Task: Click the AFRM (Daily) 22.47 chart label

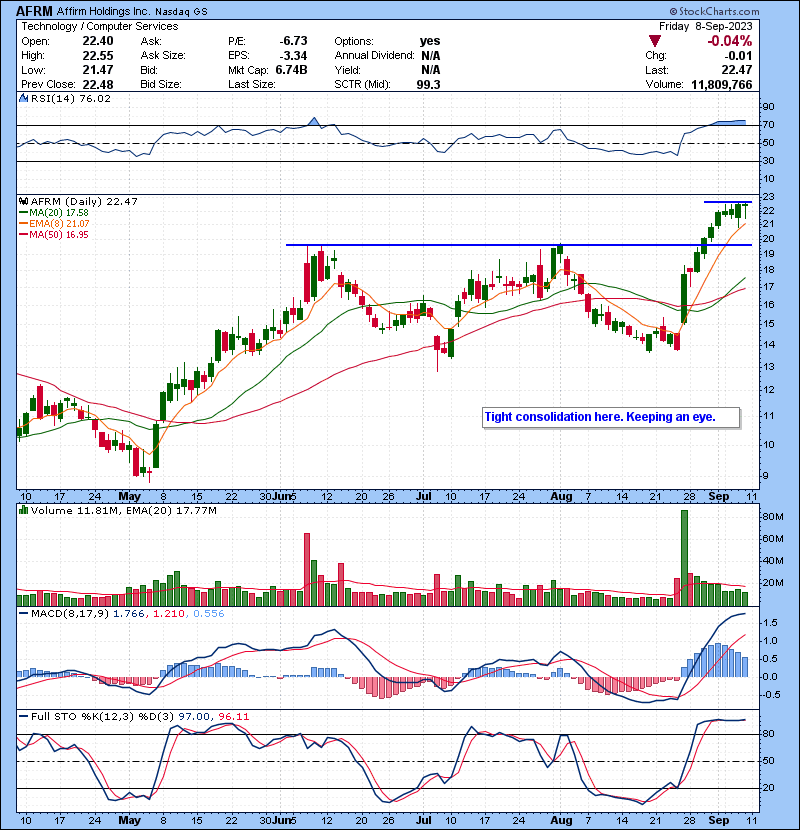Action: pyautogui.click(x=84, y=202)
